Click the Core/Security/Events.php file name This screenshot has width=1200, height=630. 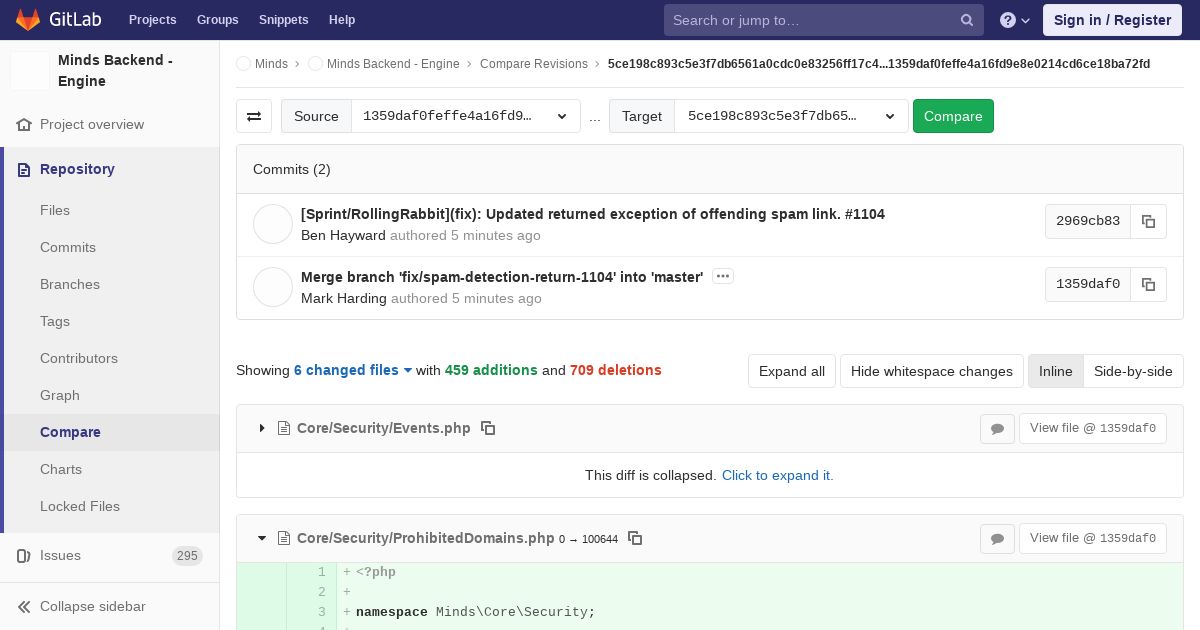click(x=384, y=428)
